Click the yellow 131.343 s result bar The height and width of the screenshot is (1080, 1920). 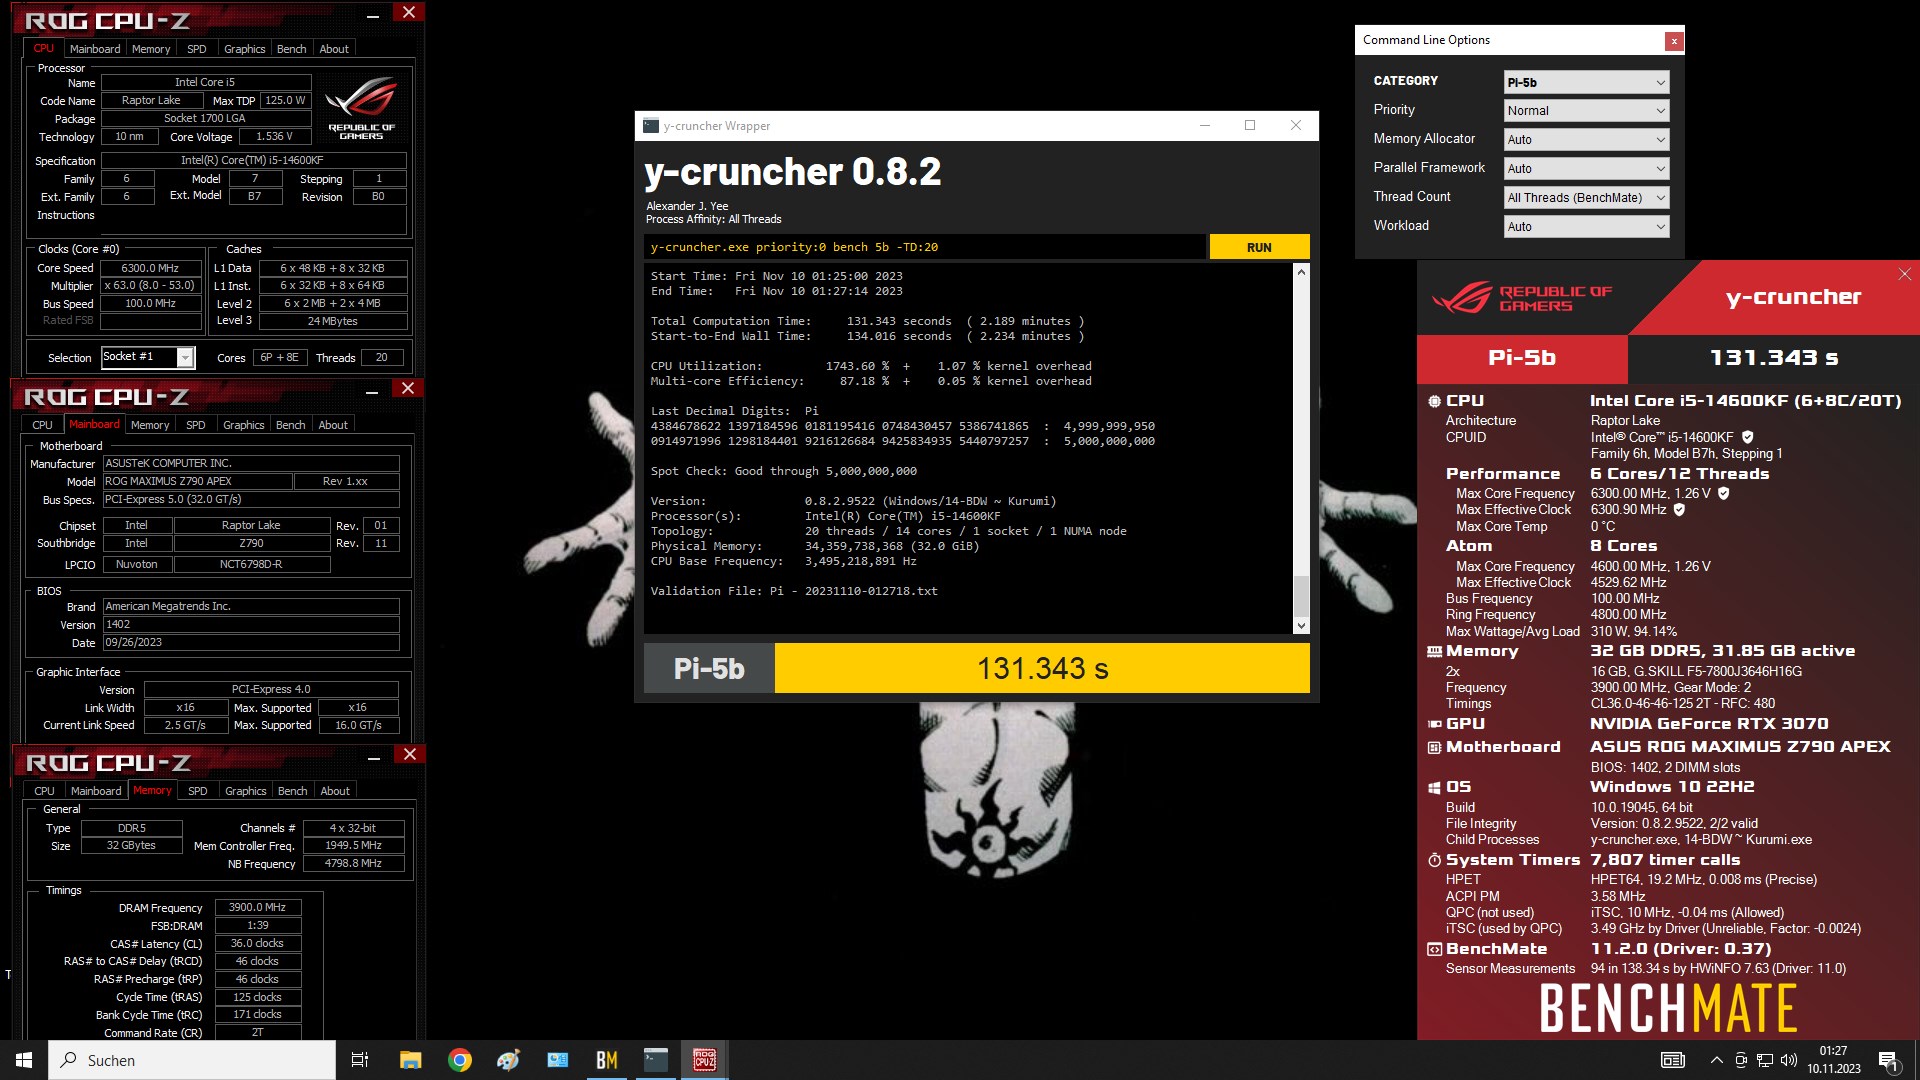[x=1042, y=668]
